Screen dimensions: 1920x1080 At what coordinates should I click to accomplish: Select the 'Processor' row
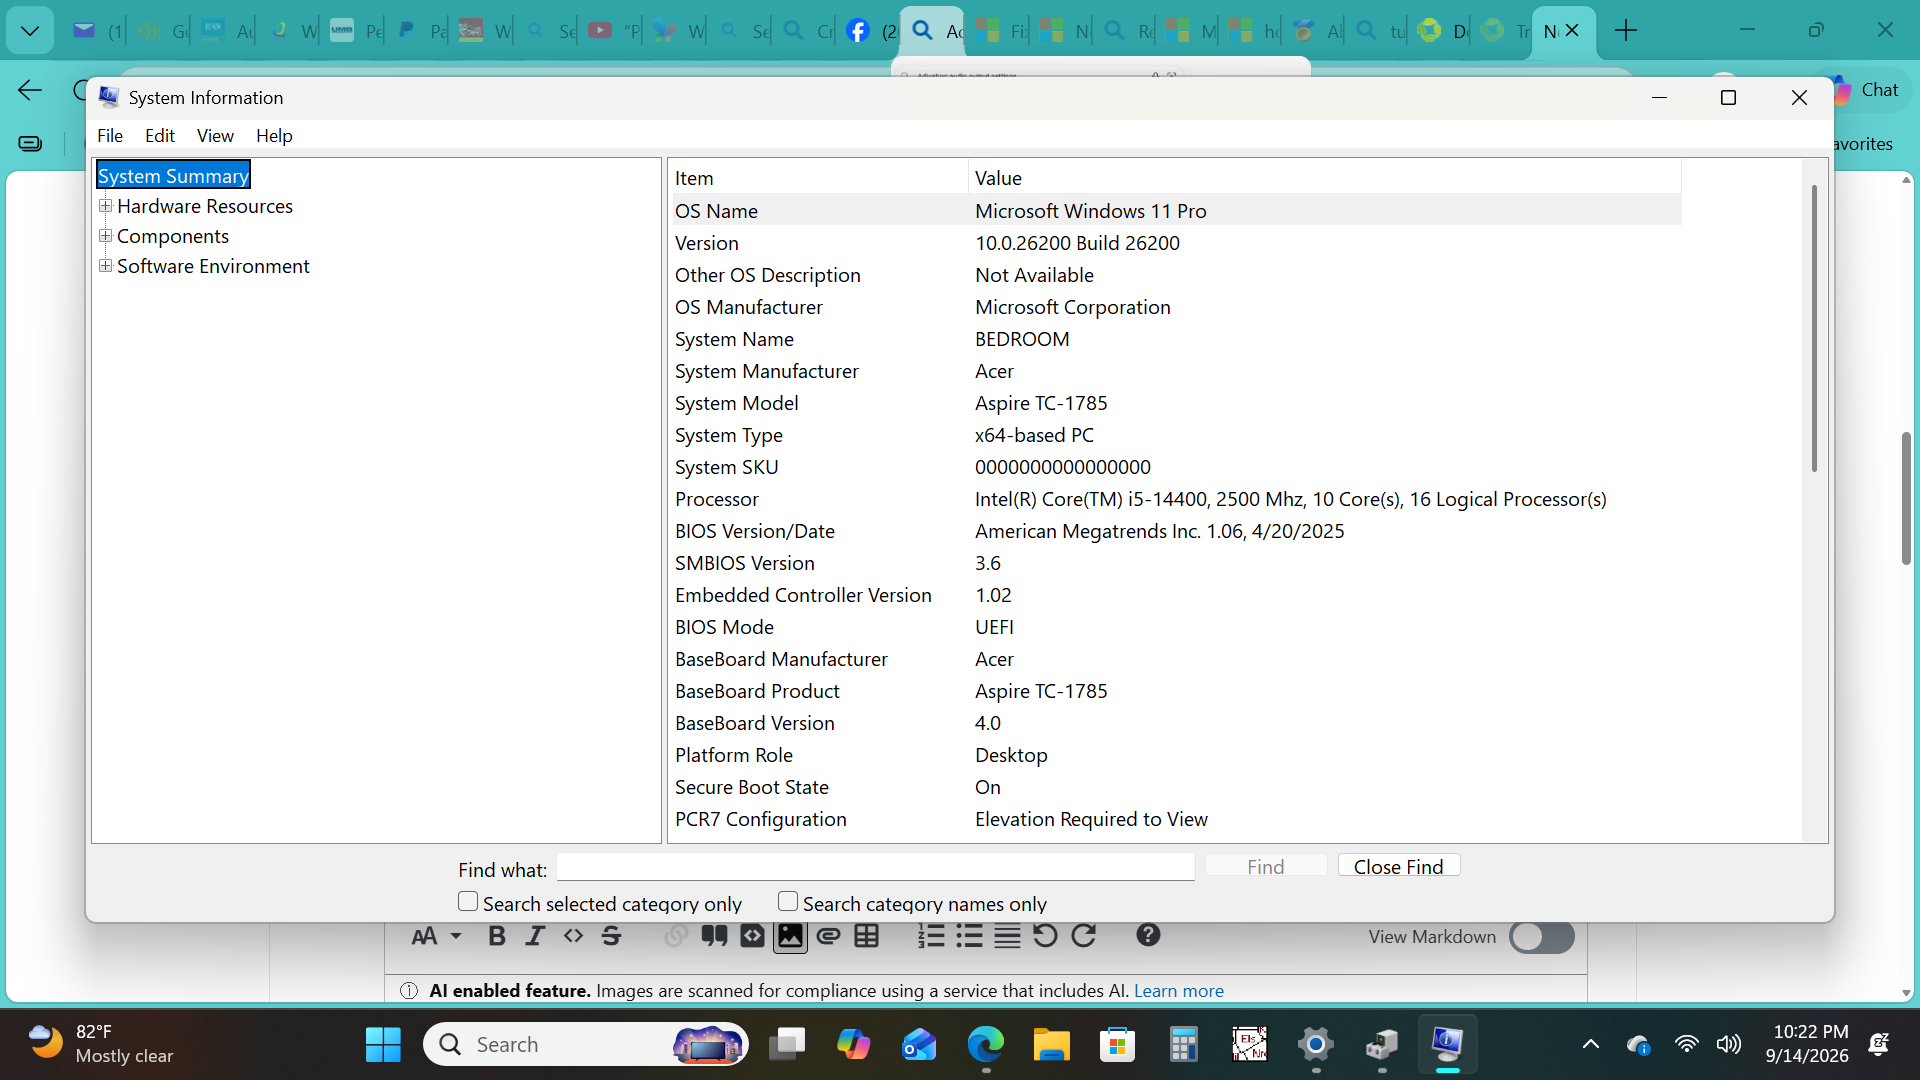click(1176, 498)
